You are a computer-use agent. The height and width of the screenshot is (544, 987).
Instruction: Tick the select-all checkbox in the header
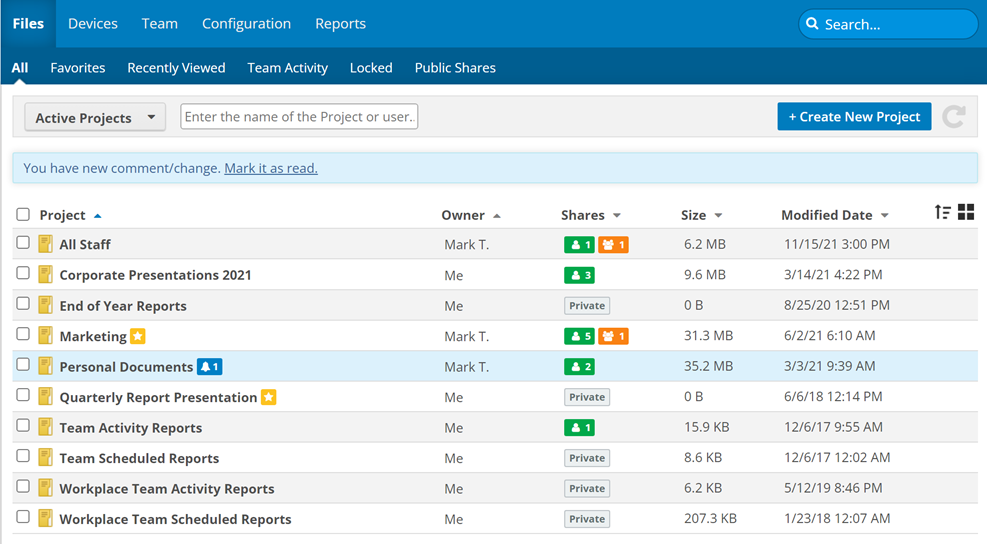point(23,214)
